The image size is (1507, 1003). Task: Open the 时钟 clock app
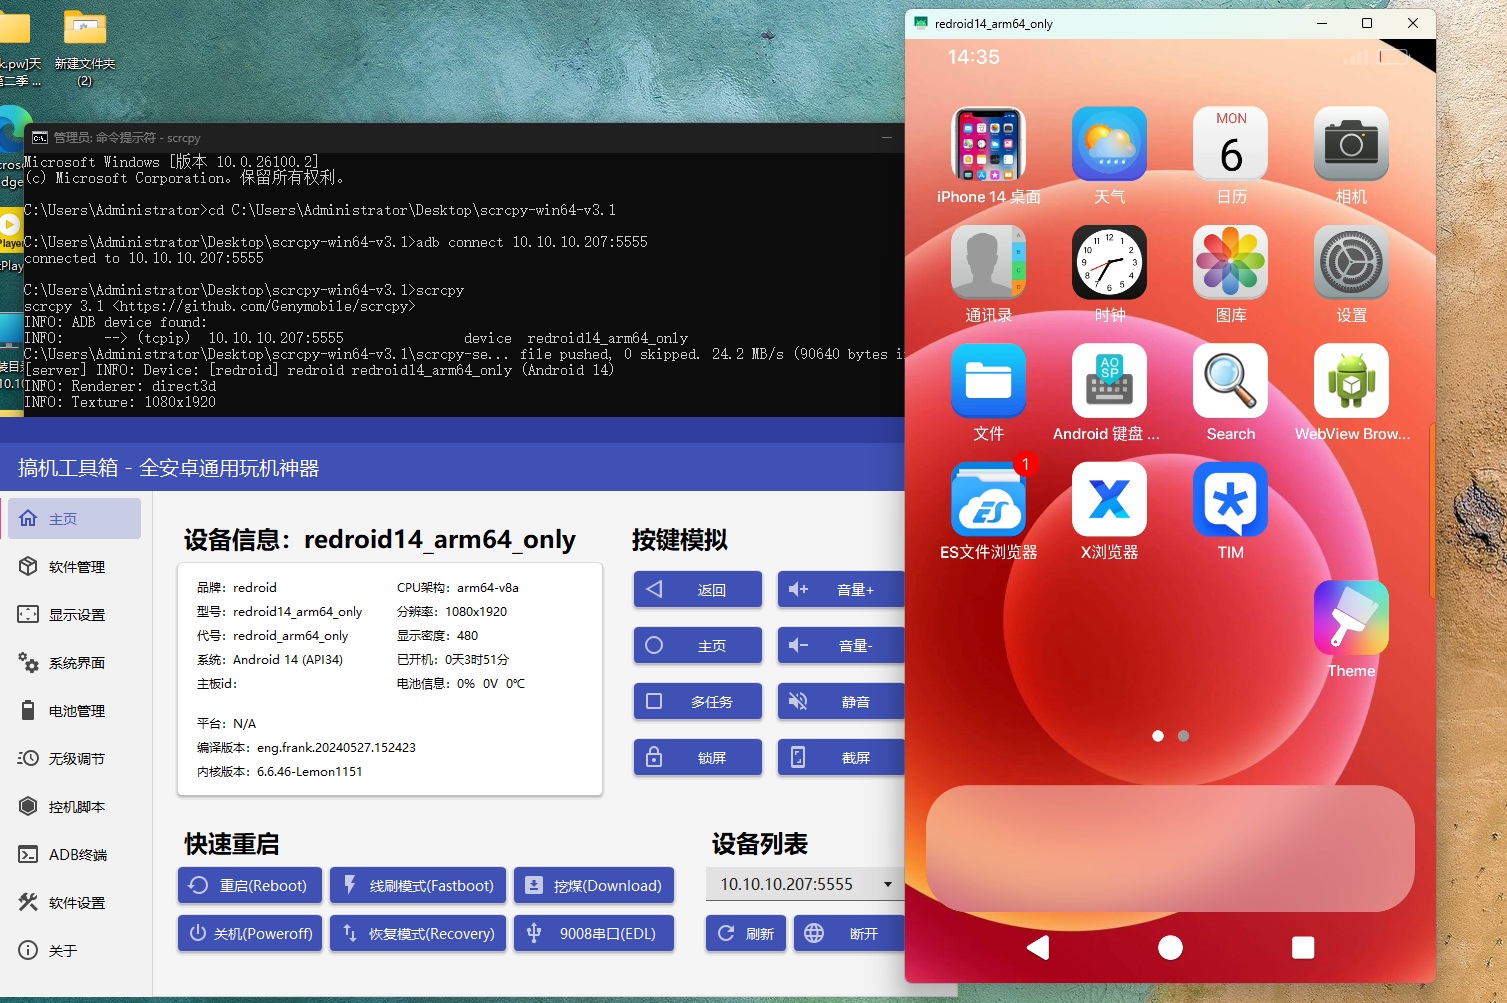point(1109,262)
